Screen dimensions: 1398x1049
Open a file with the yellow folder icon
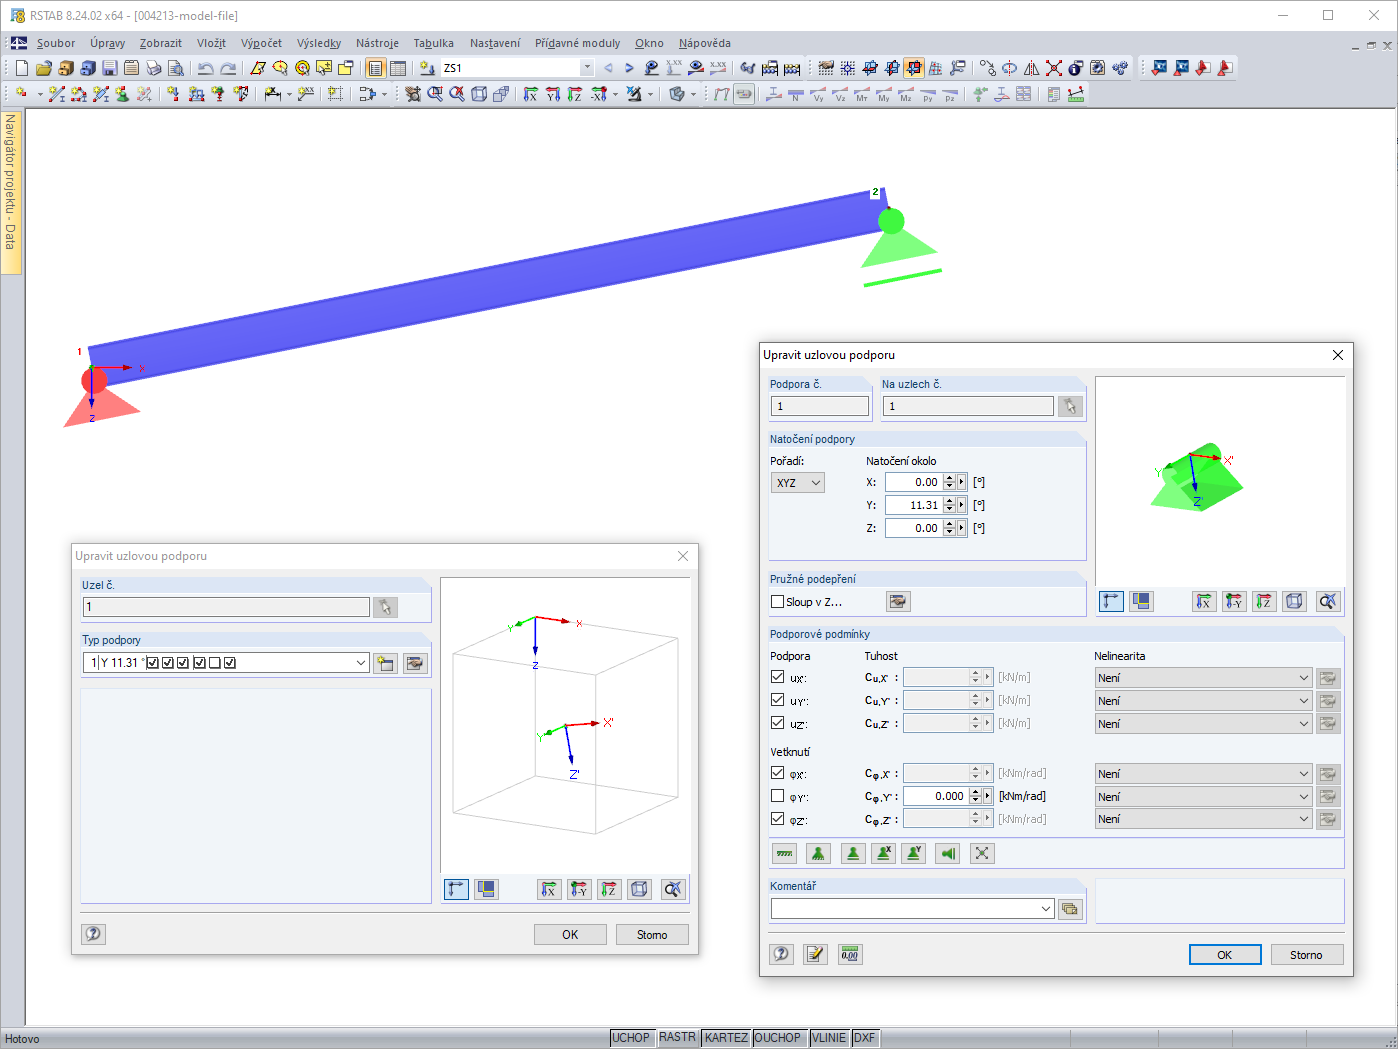(x=44, y=68)
